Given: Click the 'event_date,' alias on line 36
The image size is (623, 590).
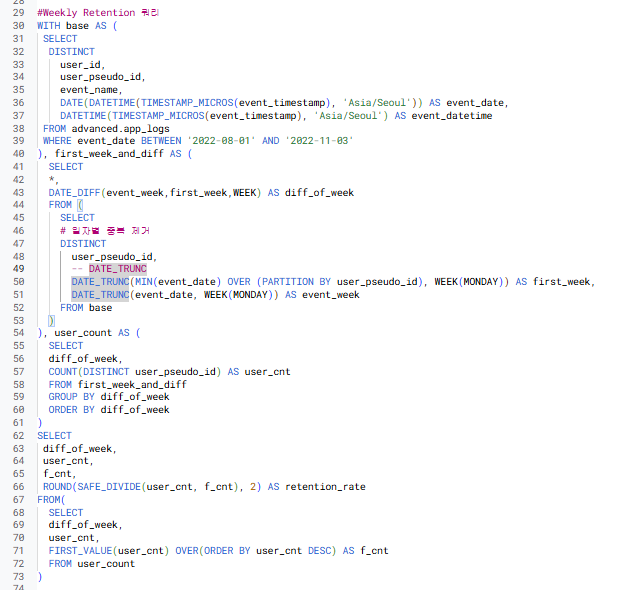Looking at the screenshot, I should click(x=477, y=103).
